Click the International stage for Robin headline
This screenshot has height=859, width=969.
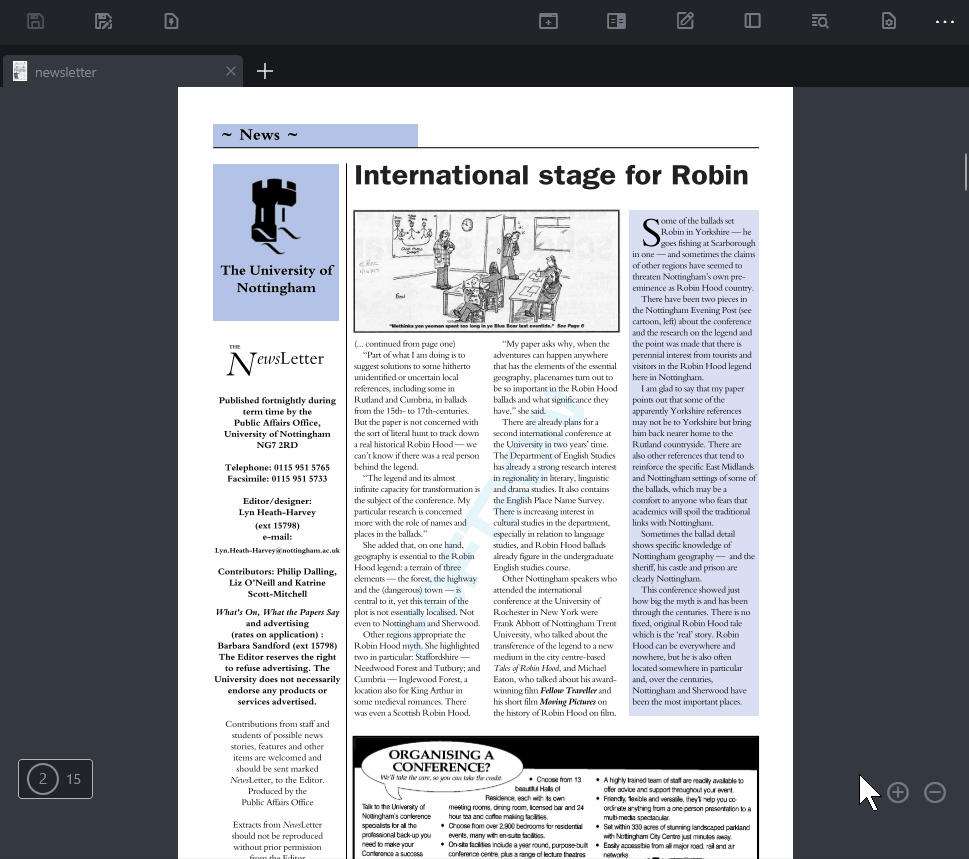click(551, 176)
